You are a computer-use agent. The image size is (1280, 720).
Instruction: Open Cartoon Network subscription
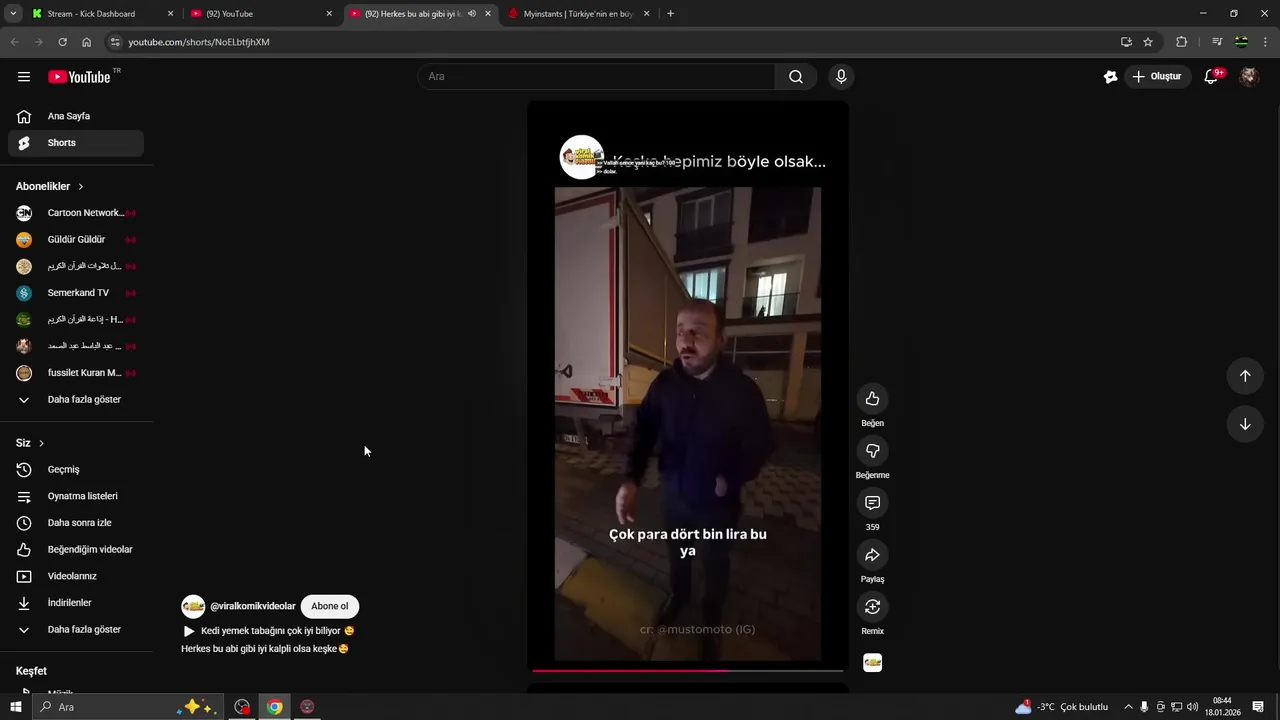tap(76, 213)
